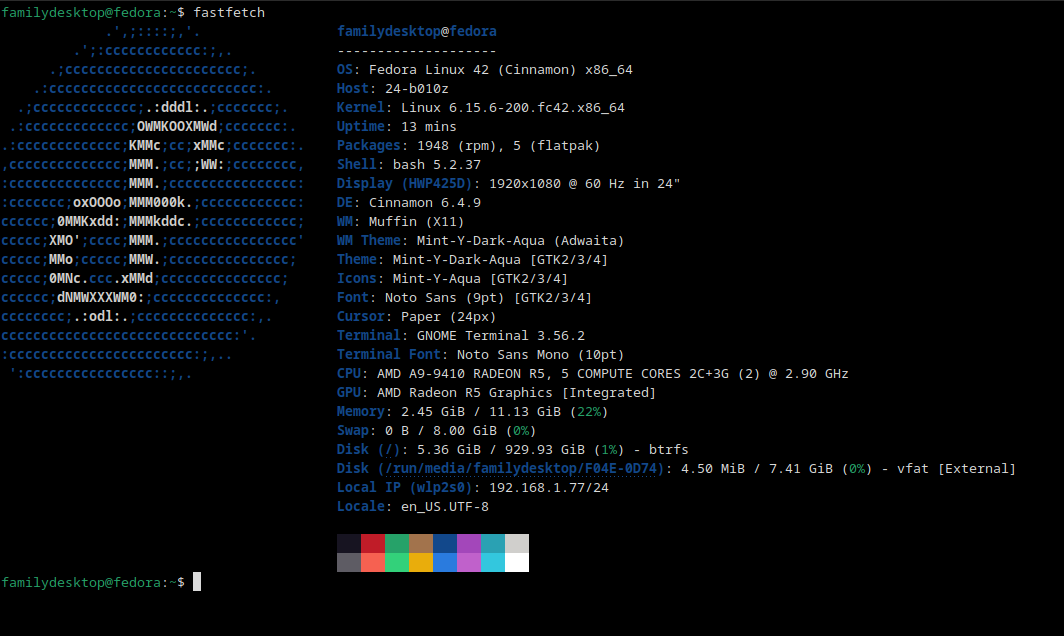Click the underlined root (/) disk path
This screenshot has width=1064, height=636.
pos(389,449)
